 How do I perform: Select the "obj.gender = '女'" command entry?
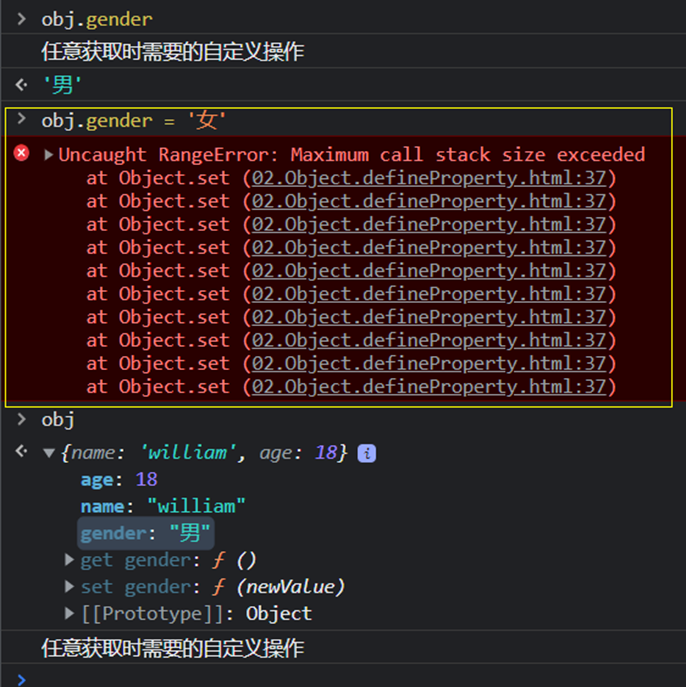point(134,120)
